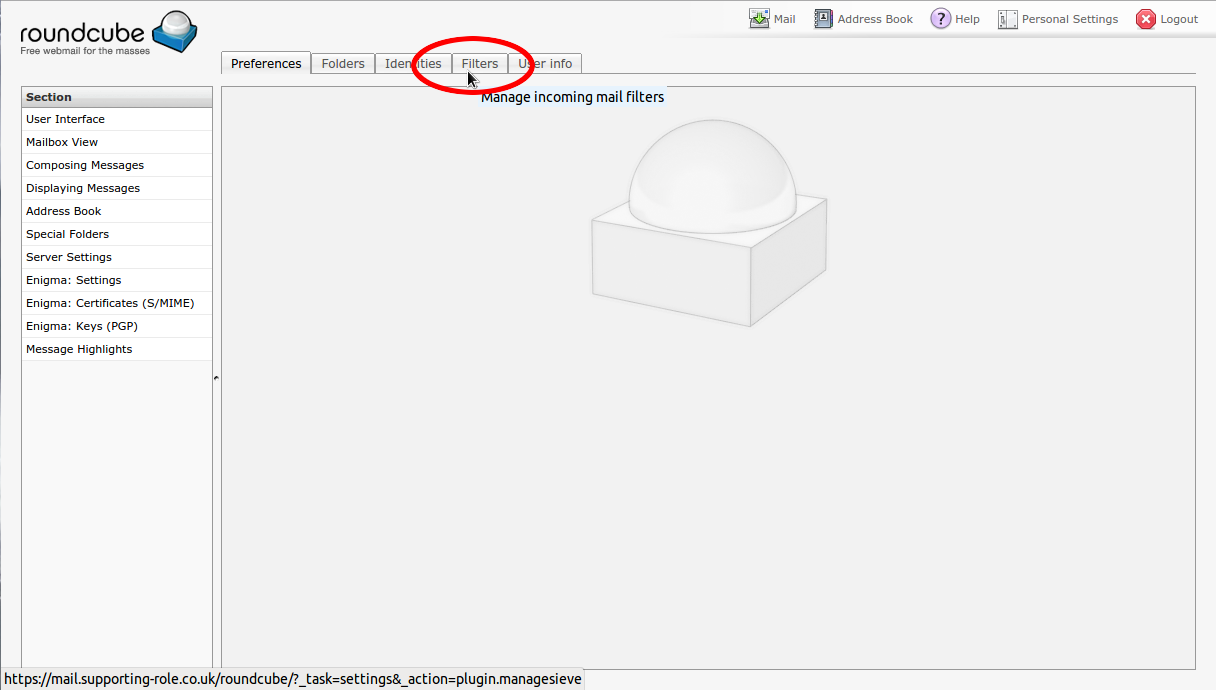The image size is (1216, 690).
Task: Select Mailbox View section
Action: (x=62, y=142)
